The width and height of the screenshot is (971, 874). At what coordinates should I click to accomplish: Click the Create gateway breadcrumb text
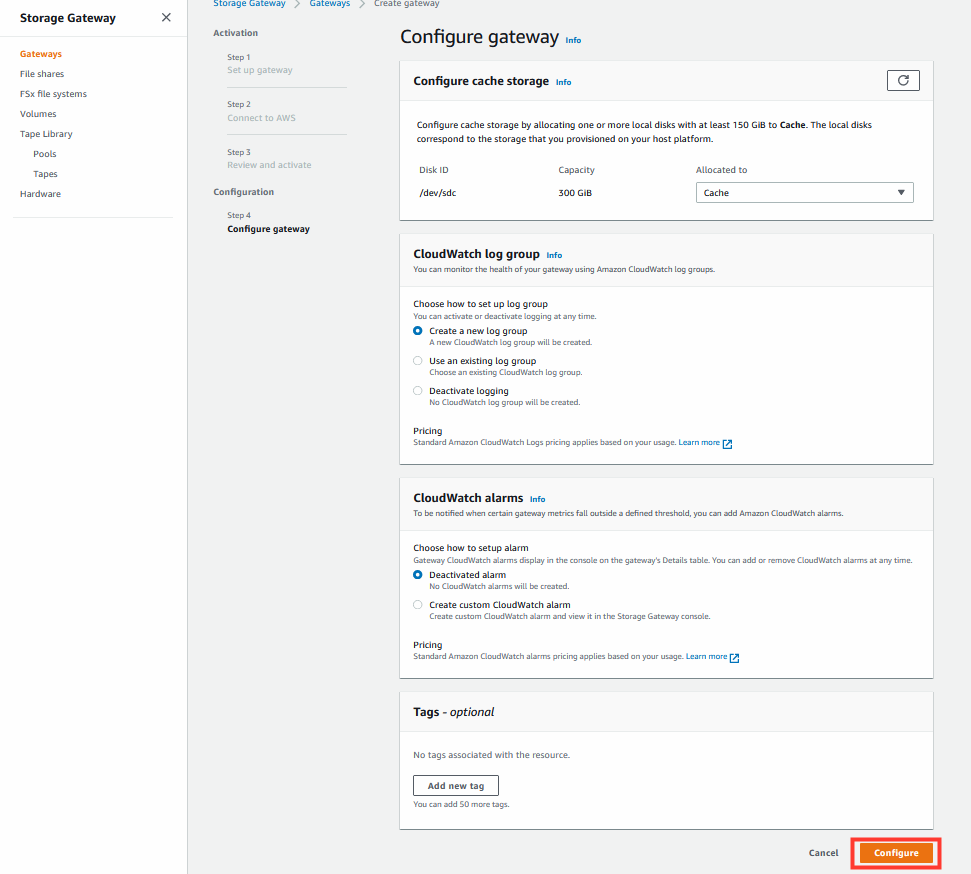point(407,4)
